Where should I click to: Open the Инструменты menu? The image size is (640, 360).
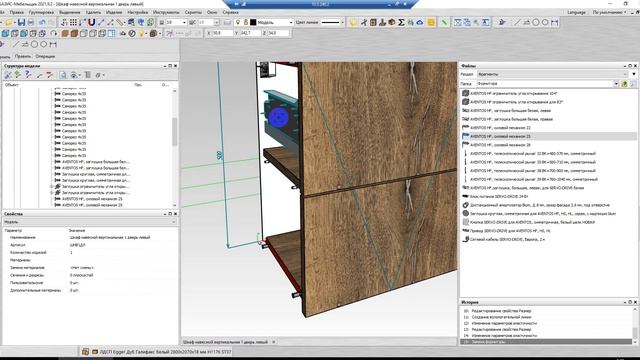click(x=166, y=12)
